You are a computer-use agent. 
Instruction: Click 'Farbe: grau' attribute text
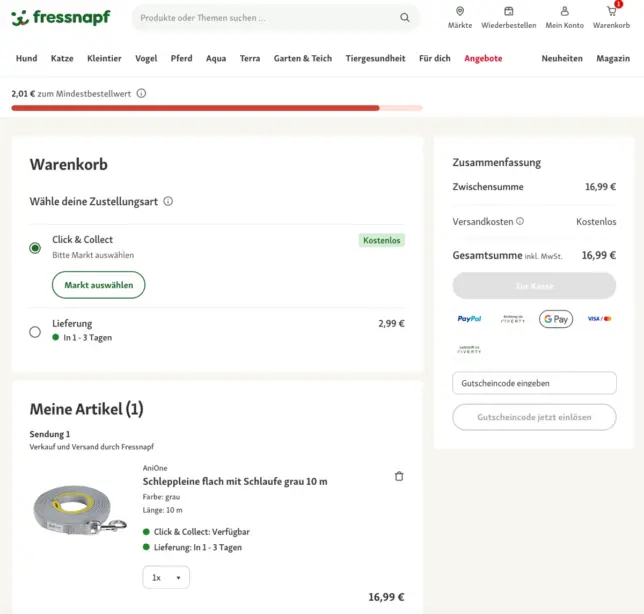click(161, 497)
